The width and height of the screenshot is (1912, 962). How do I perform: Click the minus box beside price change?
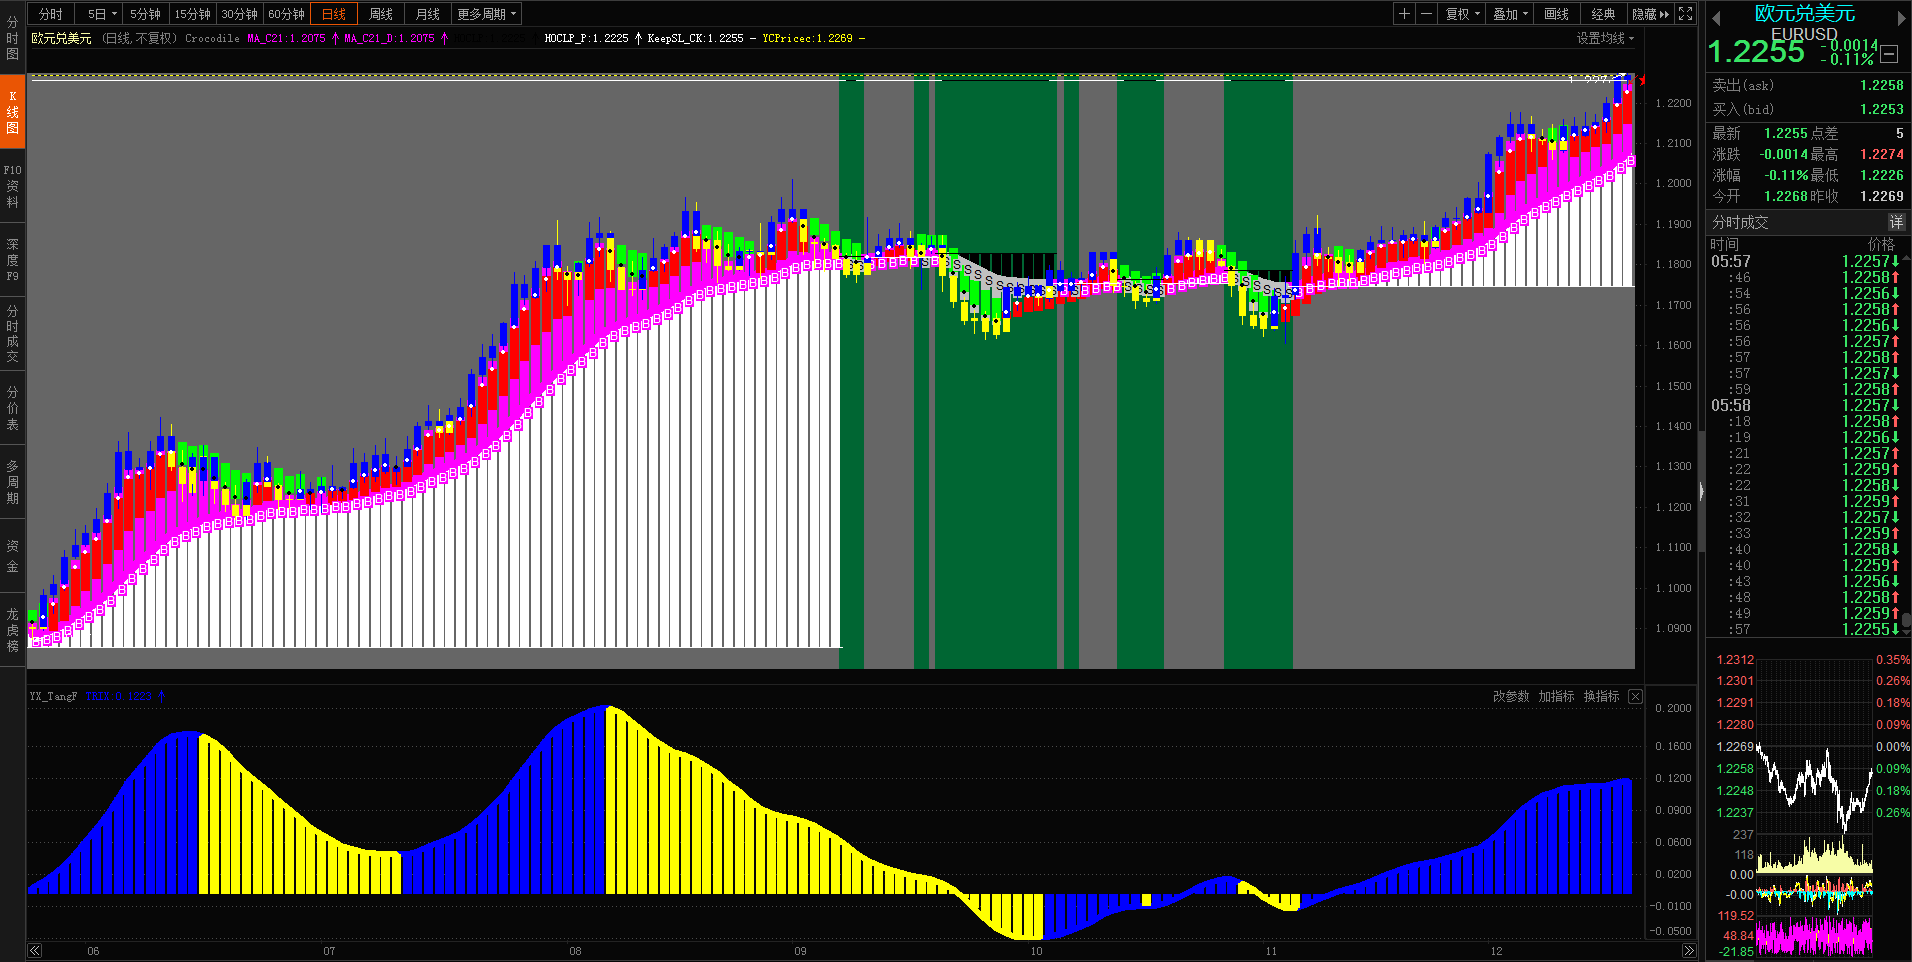pyautogui.click(x=1889, y=54)
